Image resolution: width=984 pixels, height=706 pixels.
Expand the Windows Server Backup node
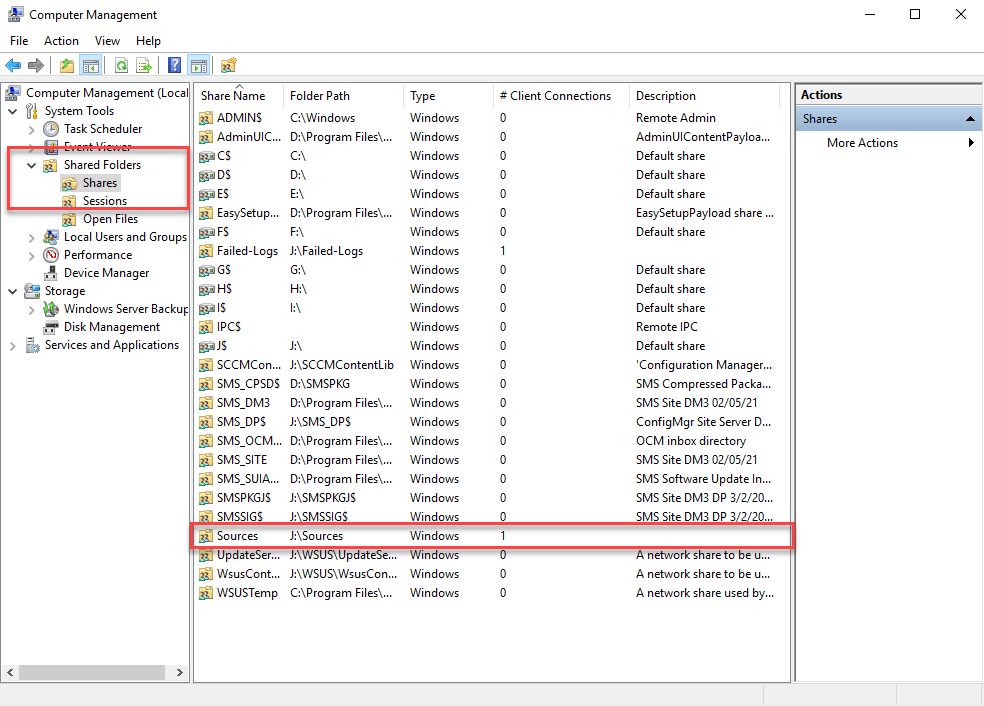coord(31,309)
